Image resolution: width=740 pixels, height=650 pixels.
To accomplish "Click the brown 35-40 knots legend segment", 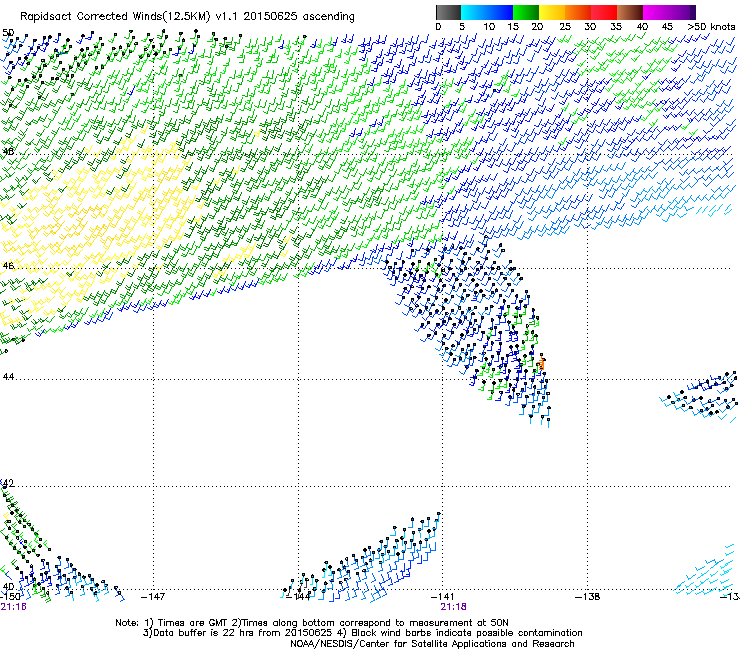I will (x=630, y=12).
